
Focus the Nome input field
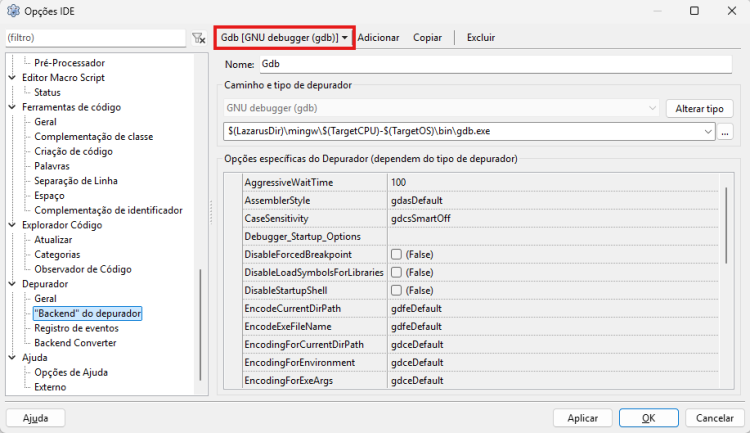(x=496, y=64)
